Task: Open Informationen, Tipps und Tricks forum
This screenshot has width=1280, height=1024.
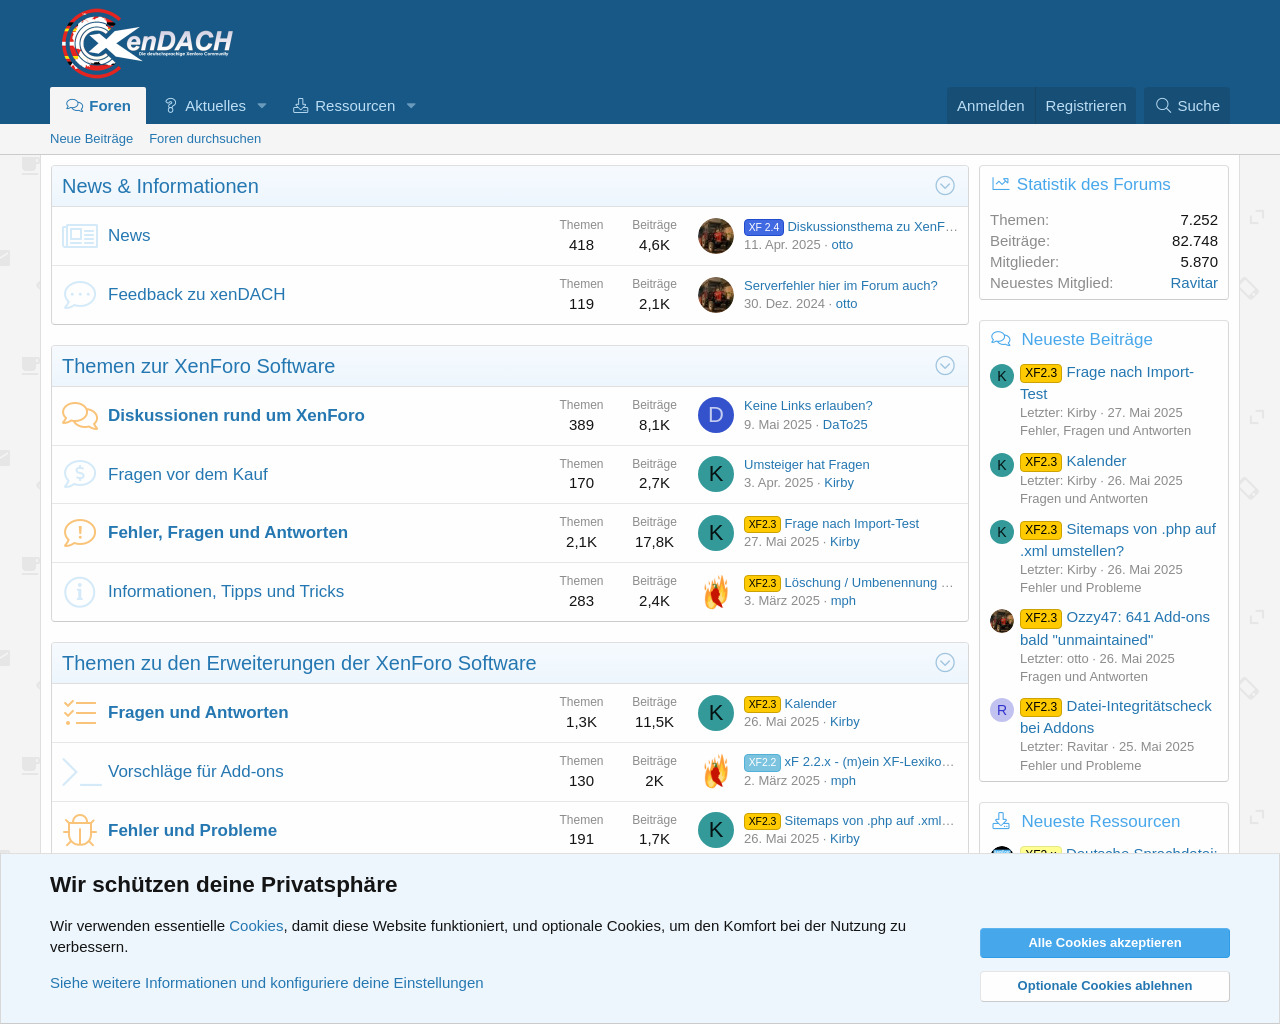Action: pos(226,592)
